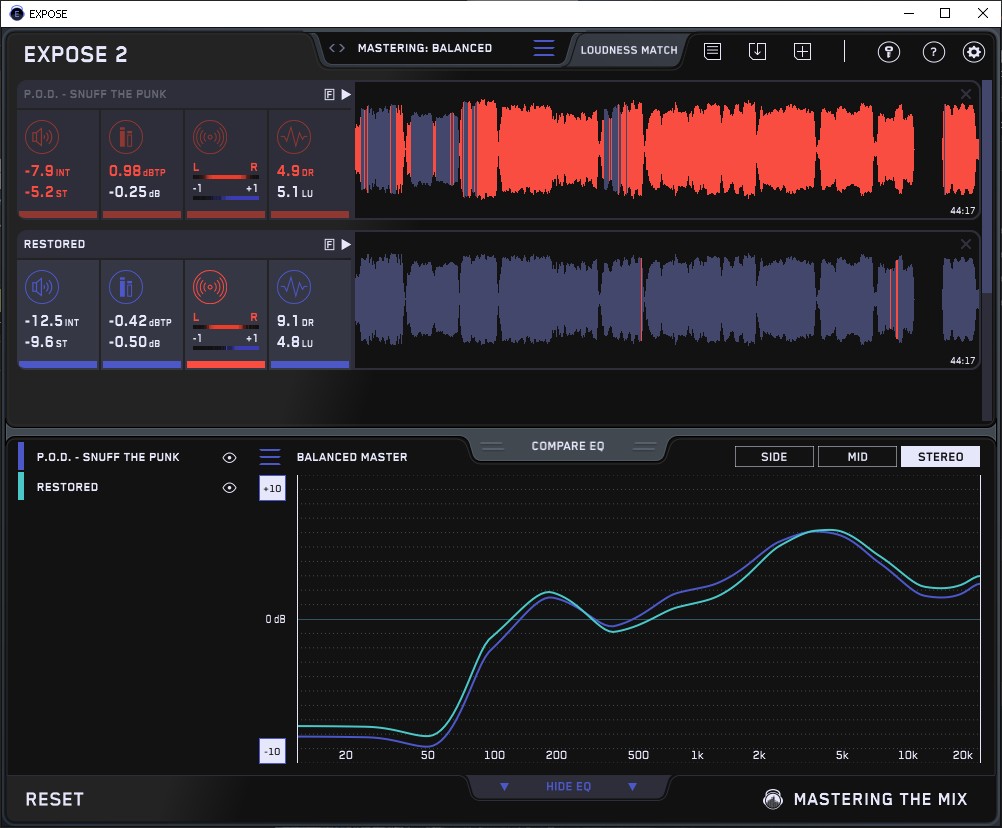Open the notes/report icon in top toolbar
1002x828 pixels.
pos(712,51)
